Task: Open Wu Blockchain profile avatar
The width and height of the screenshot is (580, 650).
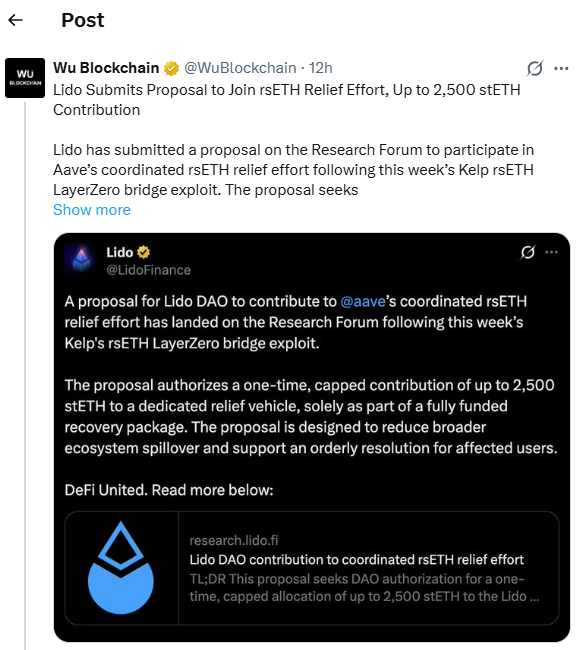Action: [x=25, y=78]
